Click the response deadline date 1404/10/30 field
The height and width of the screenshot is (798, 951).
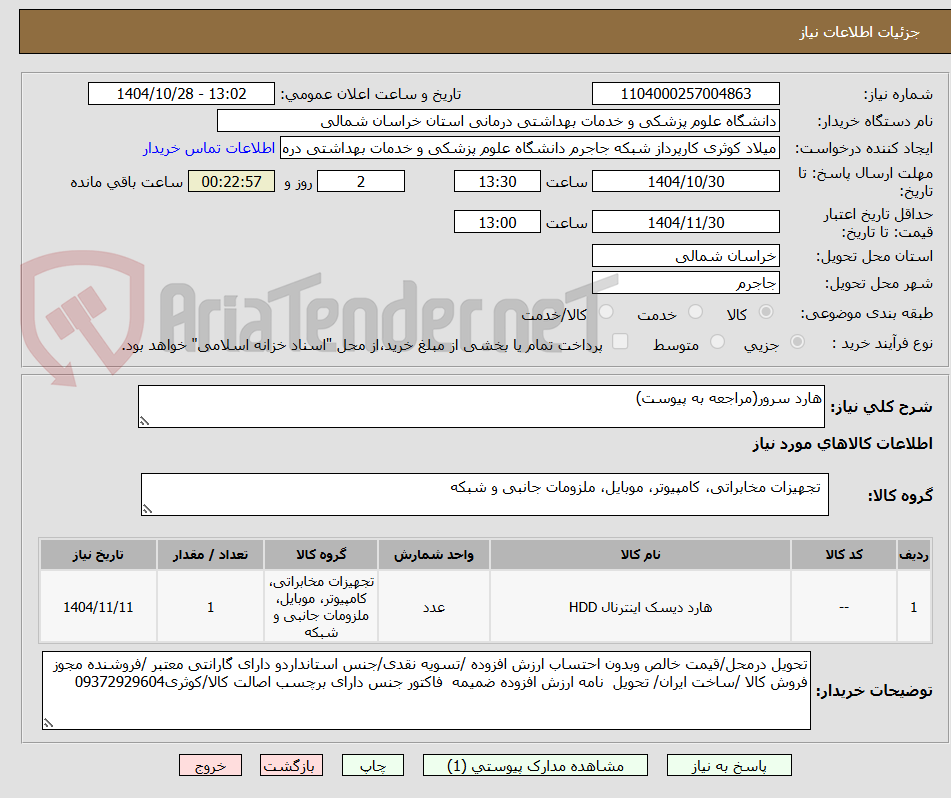point(685,181)
